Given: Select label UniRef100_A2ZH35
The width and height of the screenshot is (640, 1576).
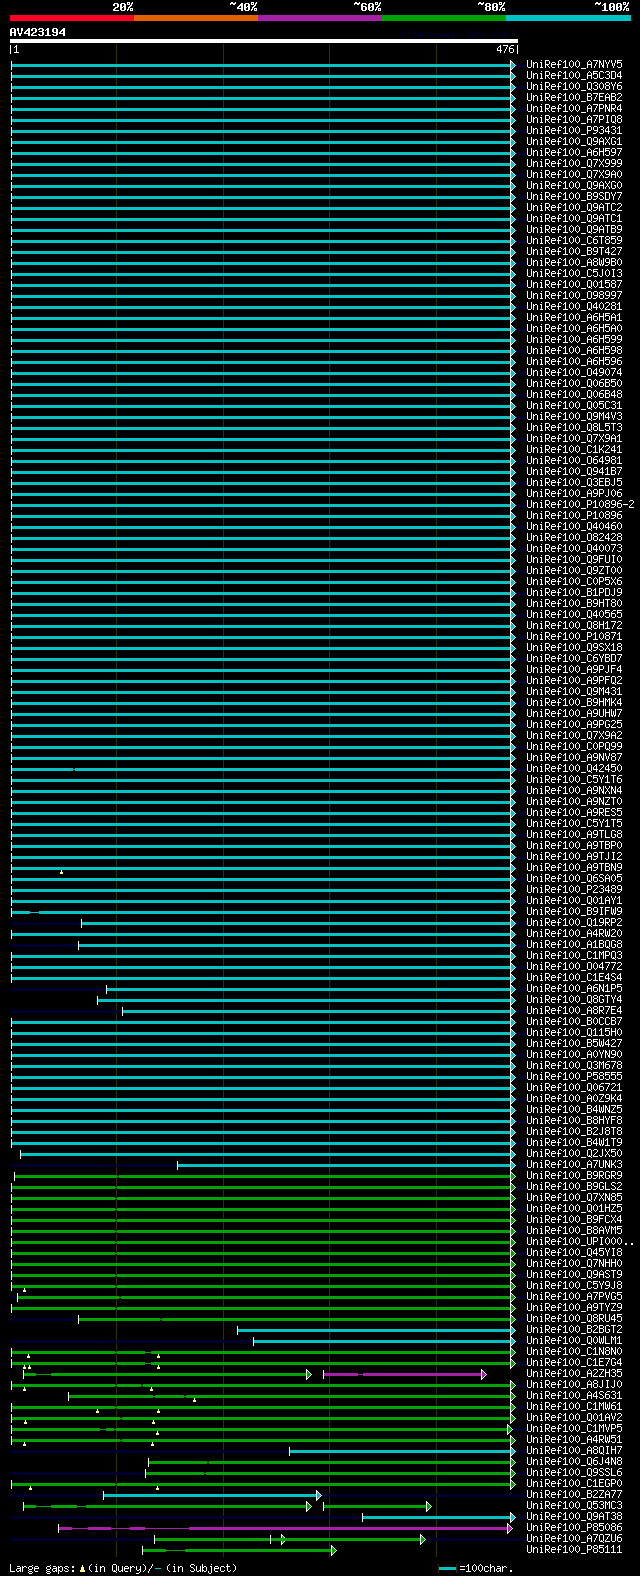Looking at the screenshot, I should click(574, 1373).
